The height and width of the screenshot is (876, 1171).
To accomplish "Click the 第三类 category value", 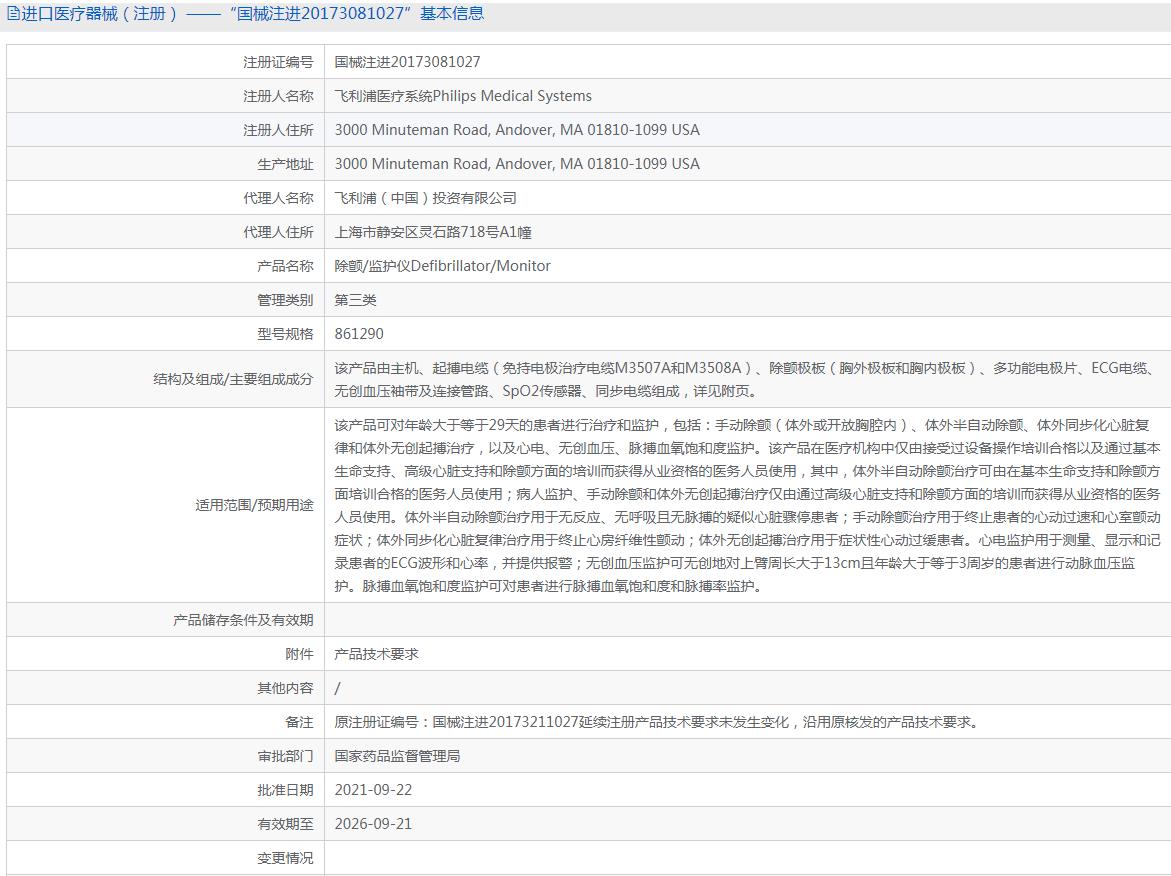I will click(x=355, y=300).
